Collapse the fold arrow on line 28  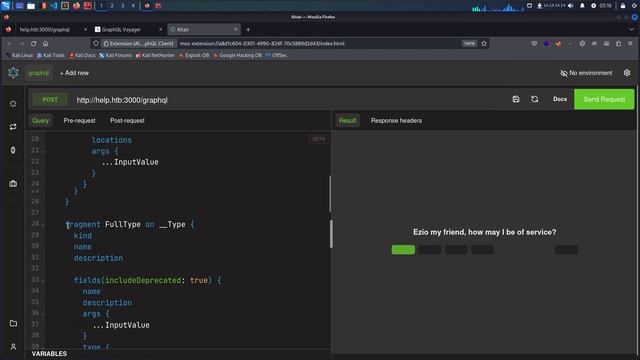coord(43,224)
